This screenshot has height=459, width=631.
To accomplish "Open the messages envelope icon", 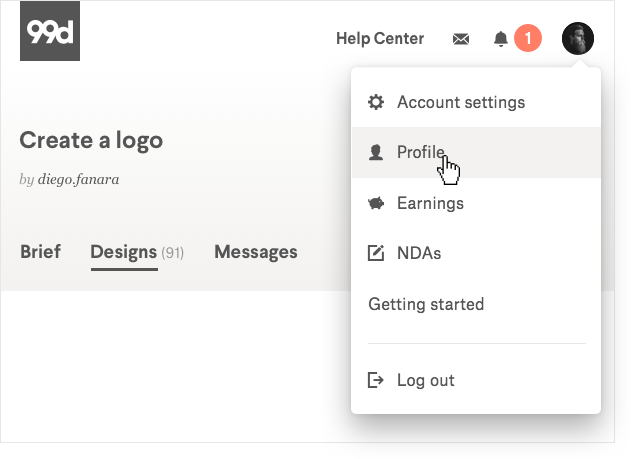I will coord(461,39).
